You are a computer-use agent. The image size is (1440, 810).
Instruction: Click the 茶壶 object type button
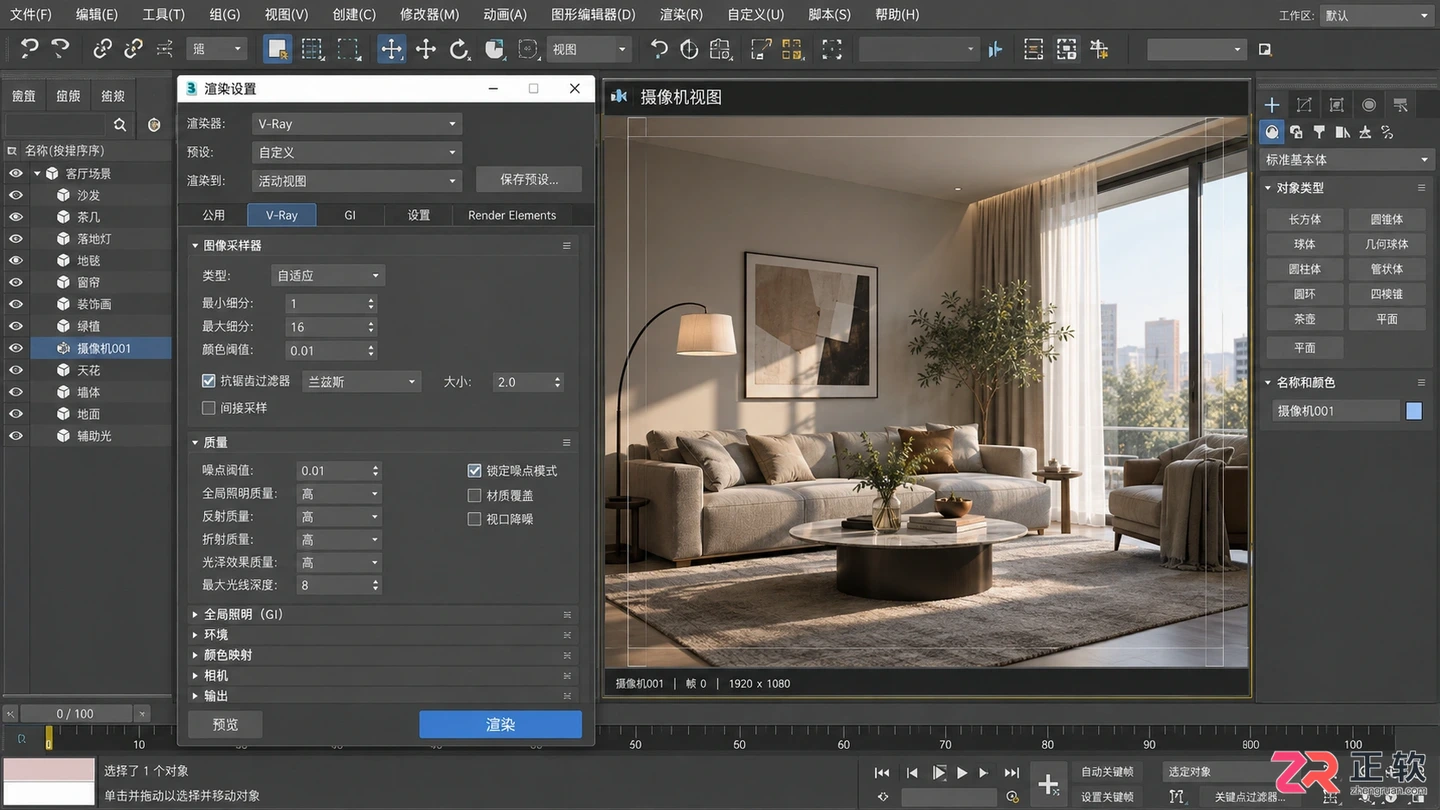coord(1304,319)
